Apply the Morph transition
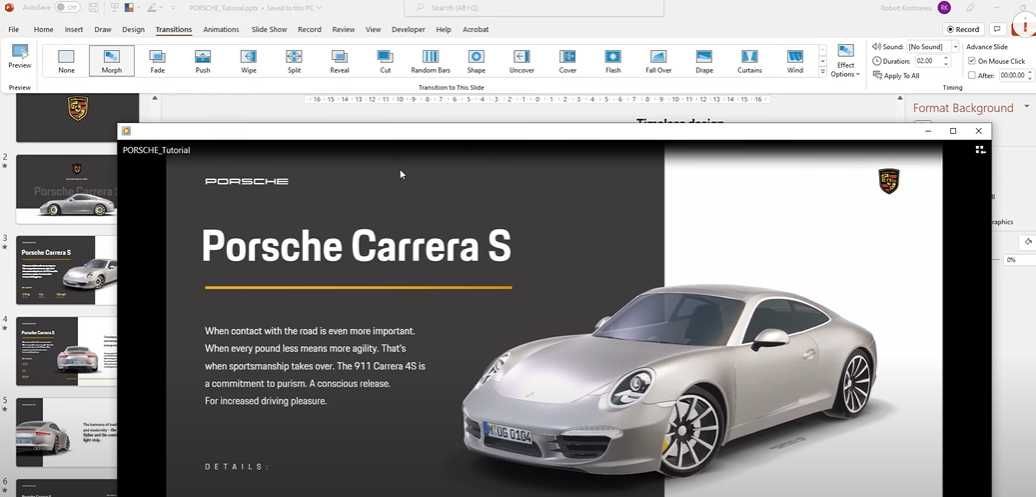 [112, 61]
